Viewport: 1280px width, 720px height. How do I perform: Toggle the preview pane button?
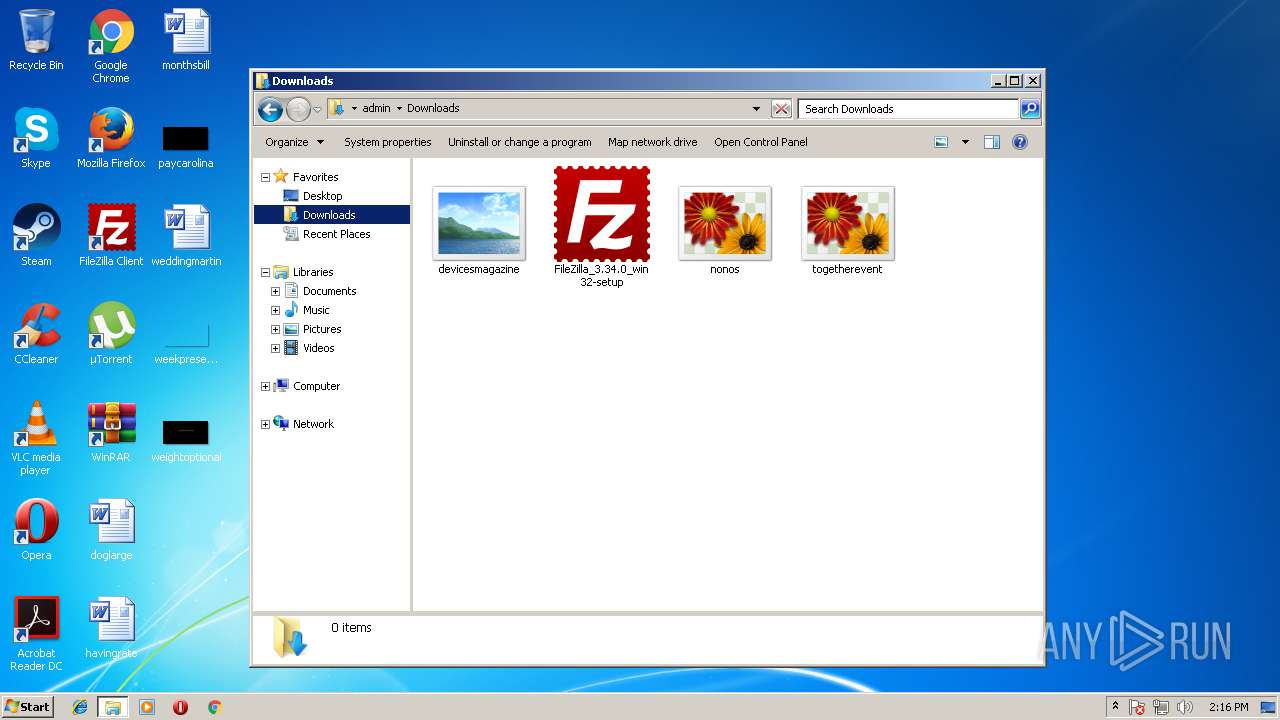pos(992,142)
